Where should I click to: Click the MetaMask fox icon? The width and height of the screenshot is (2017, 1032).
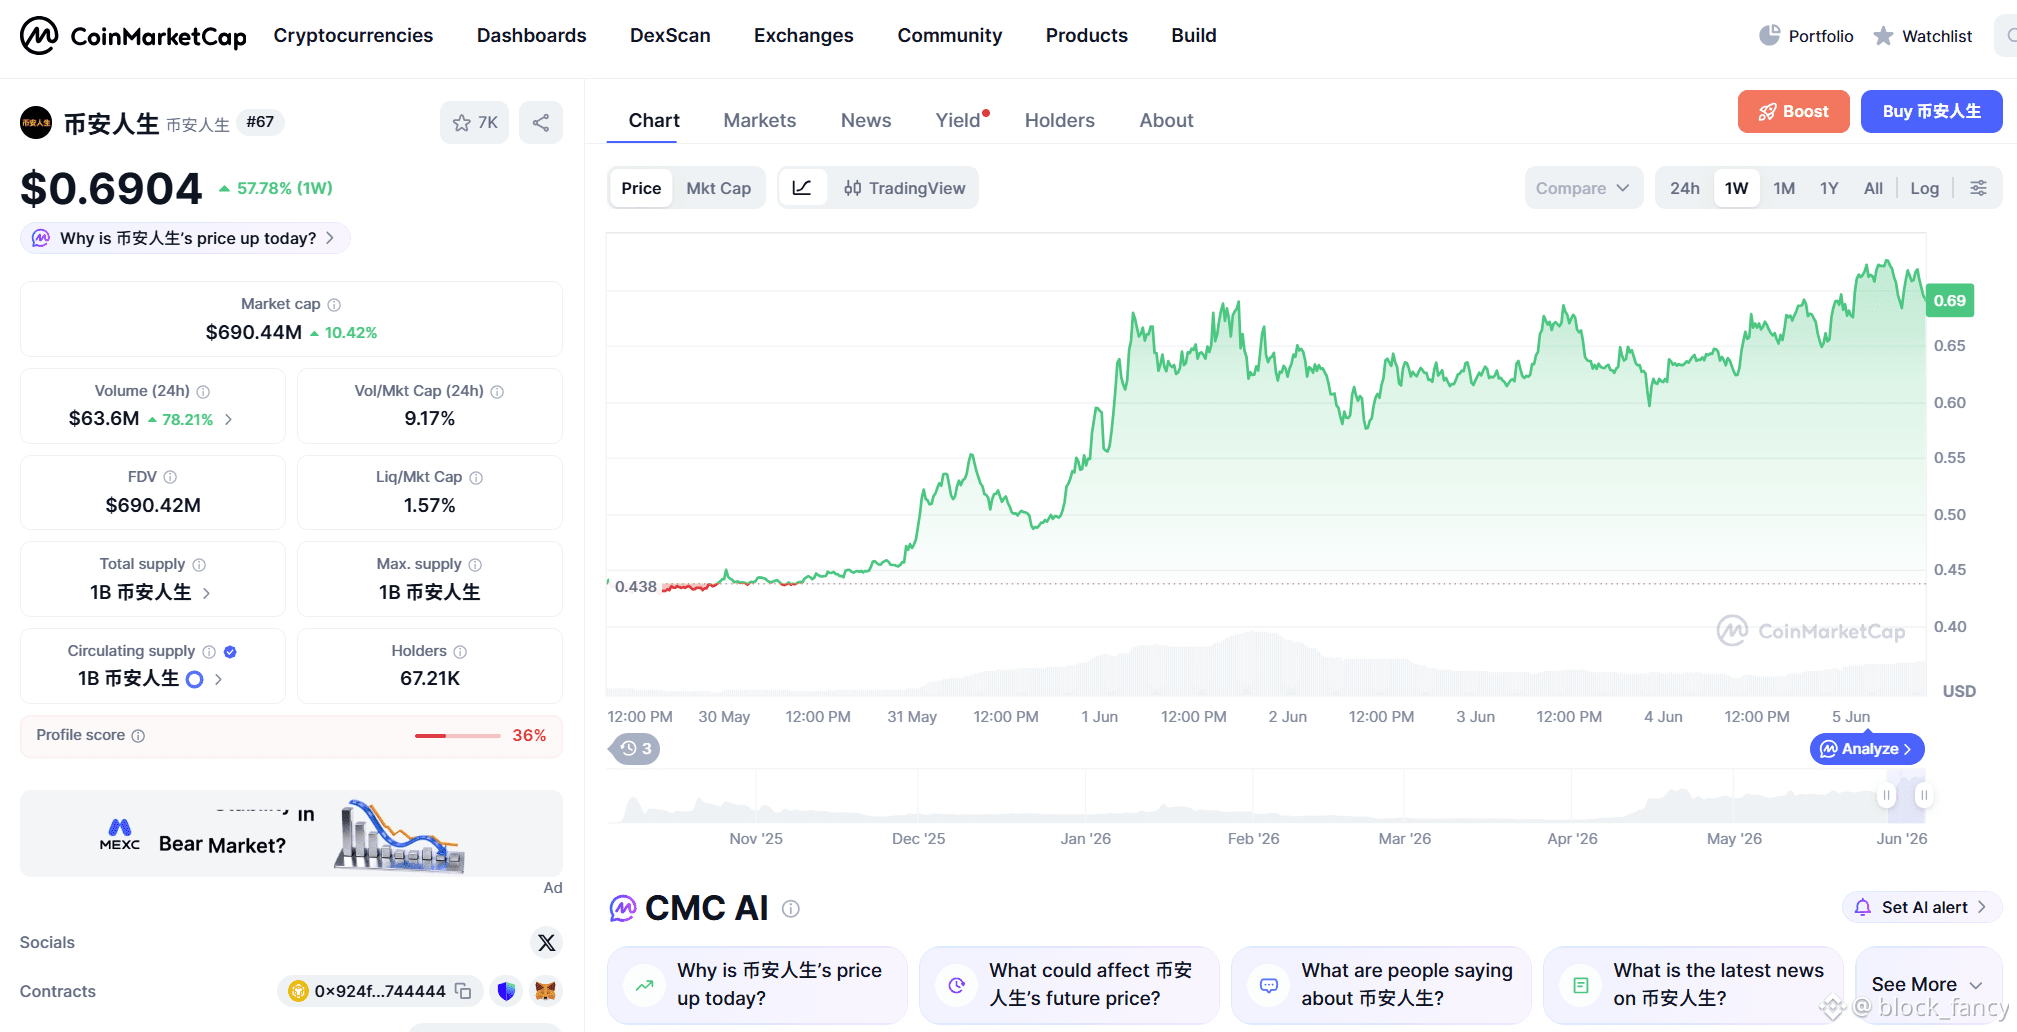click(545, 991)
